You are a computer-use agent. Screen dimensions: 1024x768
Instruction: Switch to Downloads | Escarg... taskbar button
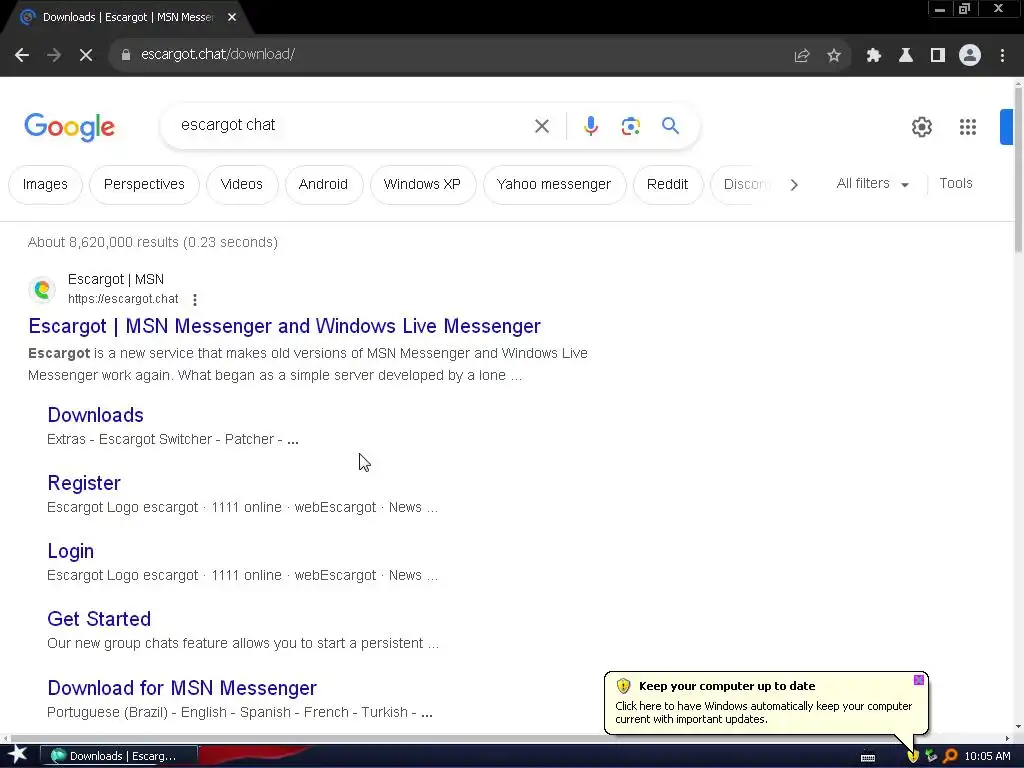pos(118,756)
